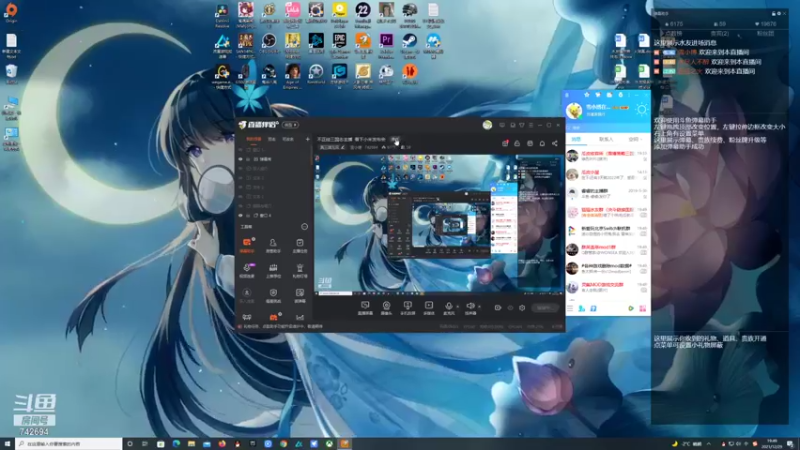Toggle the preview eye icon near settings gear

click(510, 308)
